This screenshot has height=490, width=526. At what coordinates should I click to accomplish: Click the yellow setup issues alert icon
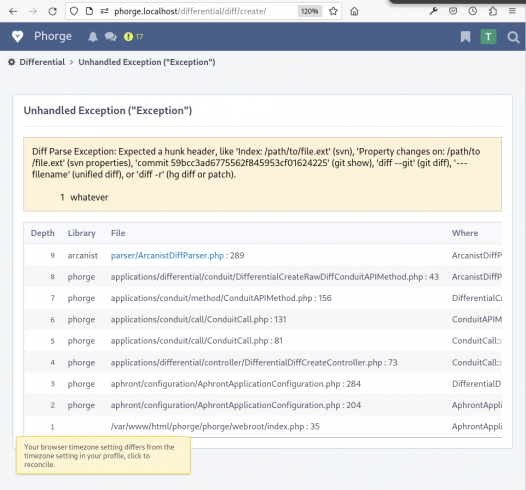tap(128, 37)
